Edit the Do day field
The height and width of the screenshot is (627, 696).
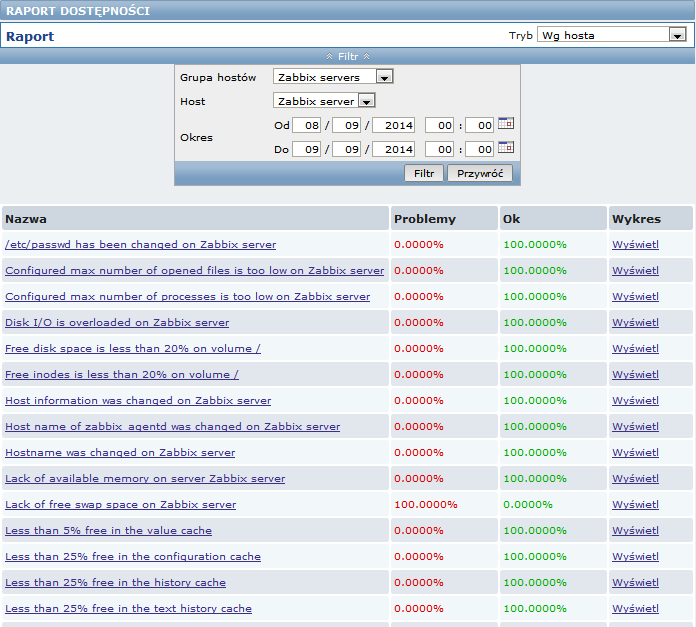point(306,150)
